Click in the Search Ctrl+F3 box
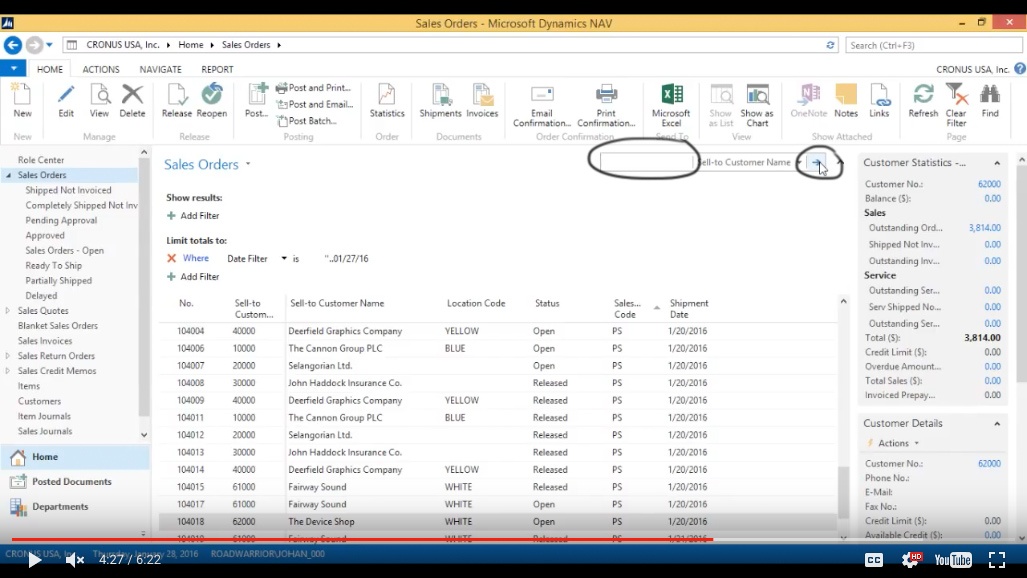This screenshot has height=578, width=1027. 933,45
